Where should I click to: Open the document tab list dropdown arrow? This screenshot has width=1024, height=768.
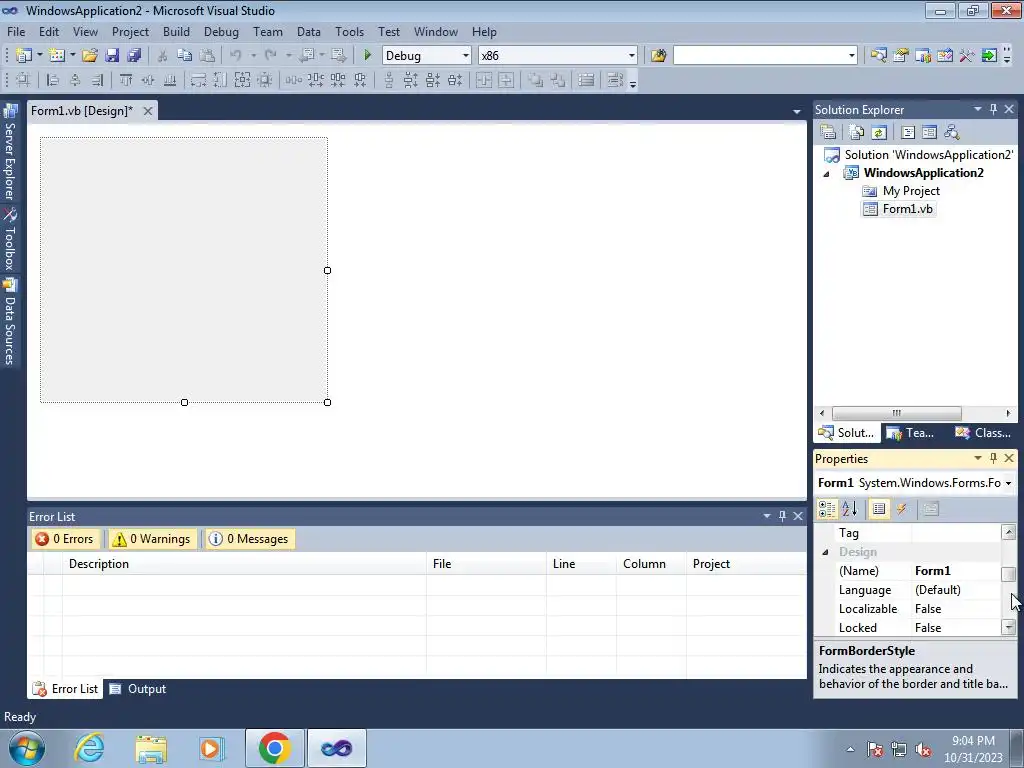click(x=797, y=112)
